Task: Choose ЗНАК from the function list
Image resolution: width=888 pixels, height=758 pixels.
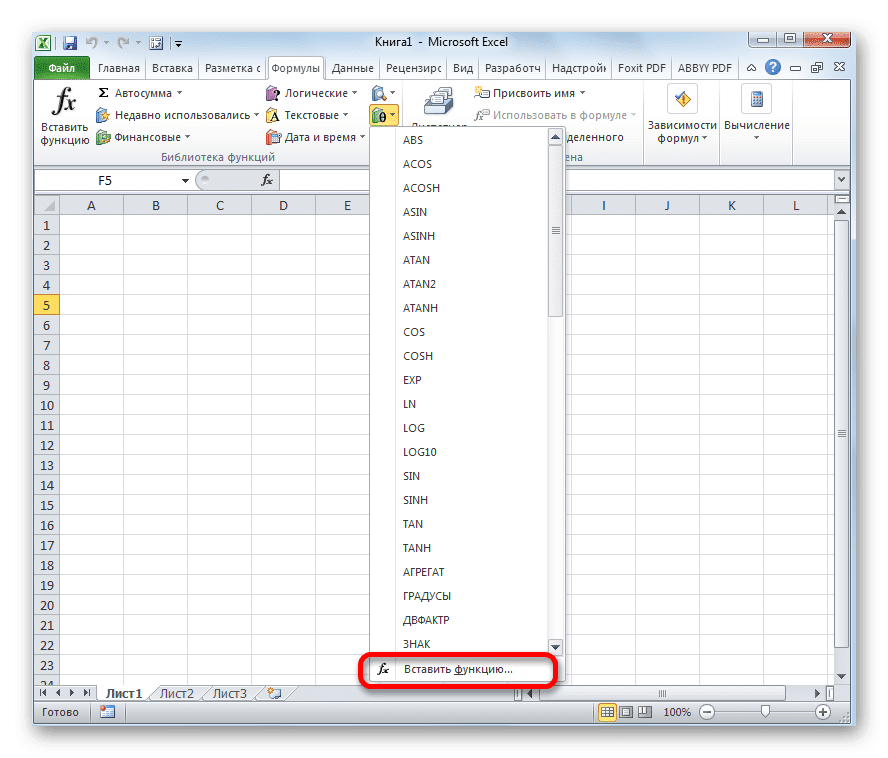Action: tap(459, 644)
